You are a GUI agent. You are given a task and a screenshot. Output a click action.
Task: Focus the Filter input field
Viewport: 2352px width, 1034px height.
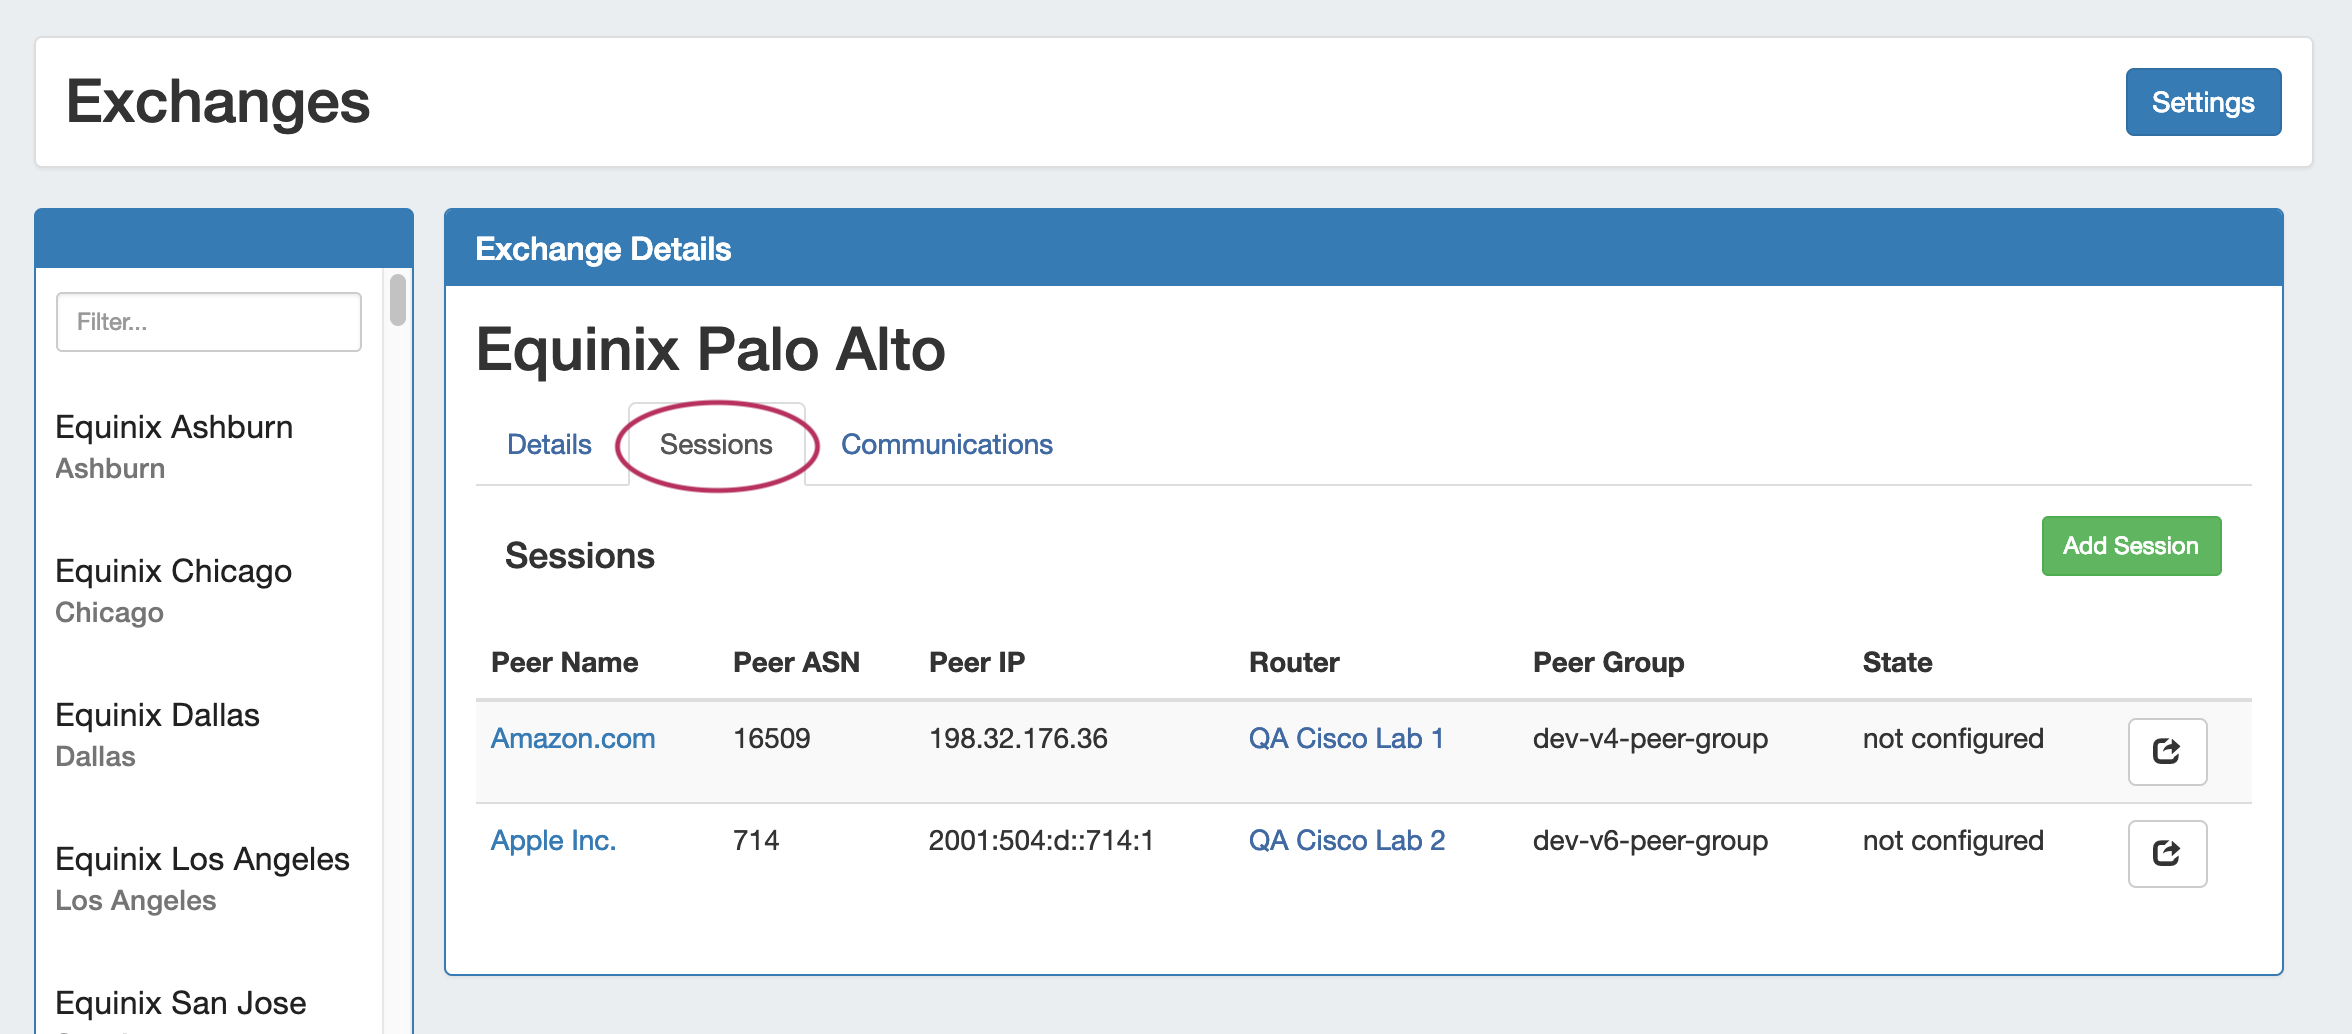click(209, 322)
